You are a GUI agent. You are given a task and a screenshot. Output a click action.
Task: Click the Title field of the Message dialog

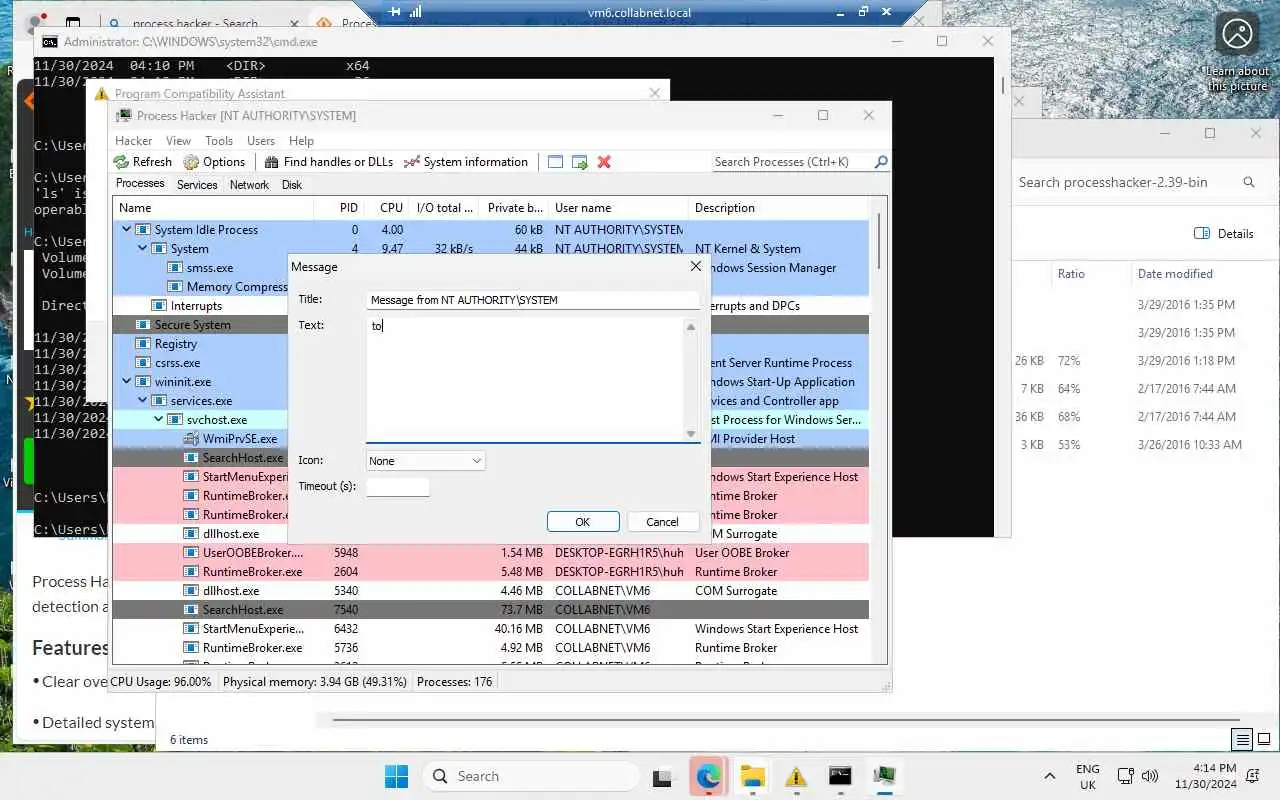pyautogui.click(x=533, y=300)
